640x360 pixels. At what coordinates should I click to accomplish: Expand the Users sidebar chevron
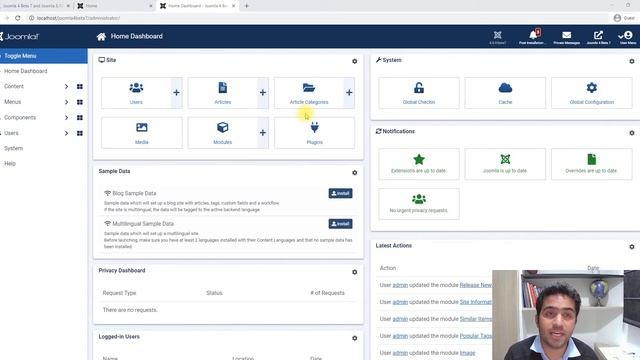(x=66, y=133)
